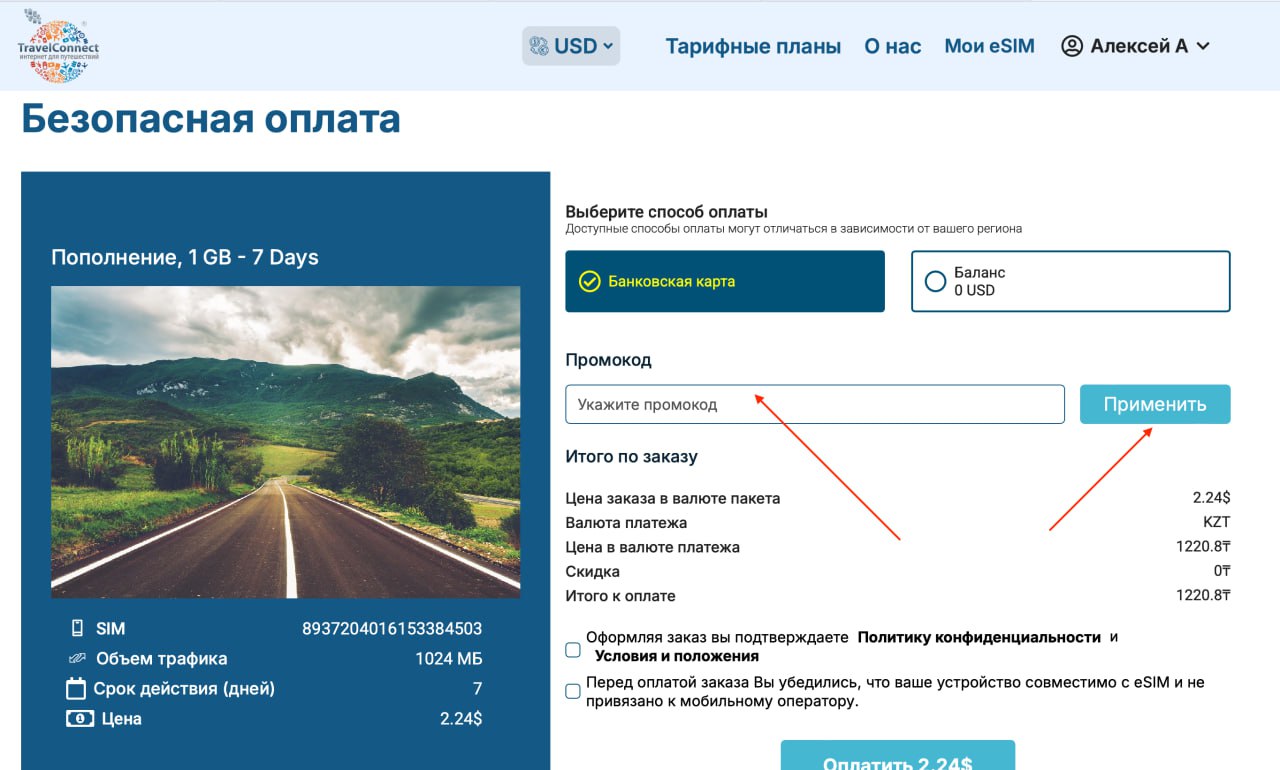Click the checkmark icon on Банковская карта

point(589,282)
